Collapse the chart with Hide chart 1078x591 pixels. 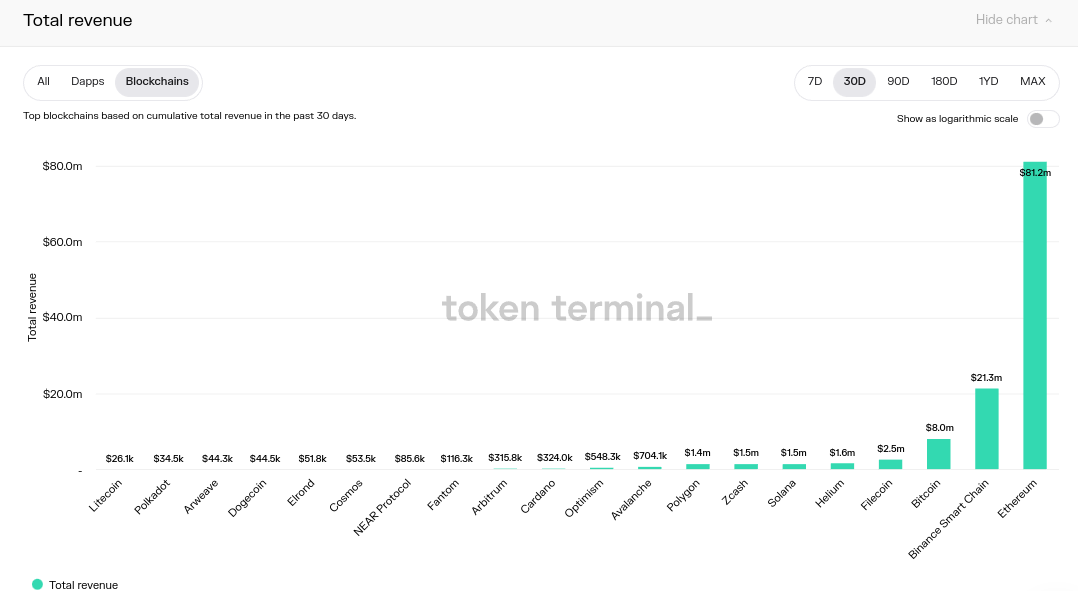click(x=1013, y=20)
